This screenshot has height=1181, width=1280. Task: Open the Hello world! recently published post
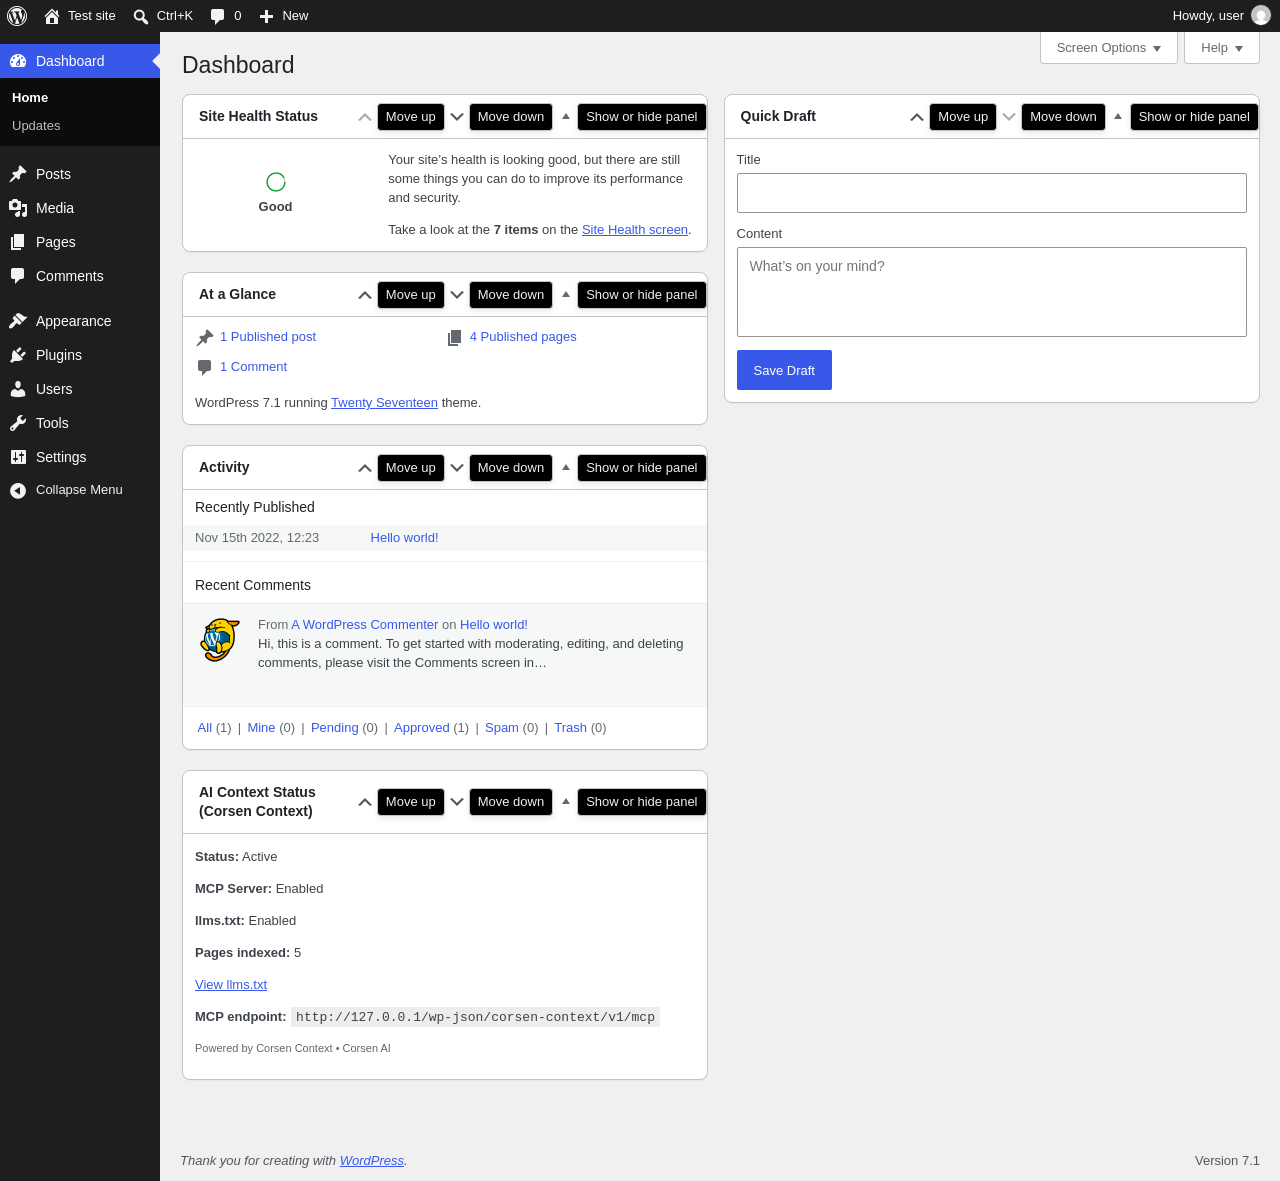click(404, 538)
